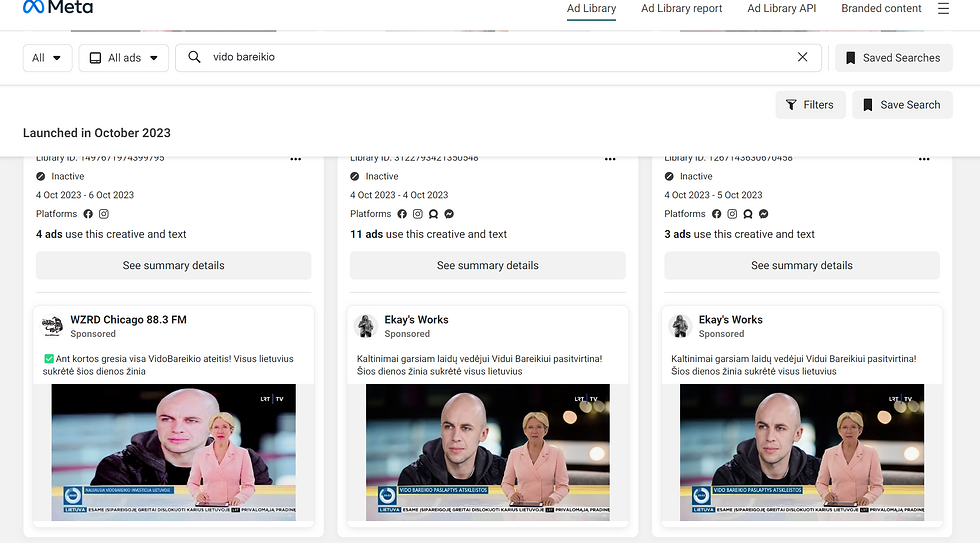The image size is (980, 543).
Task: Click the date '4 Oct 2023 - 6 Oct 2023'
Action: coord(85,195)
